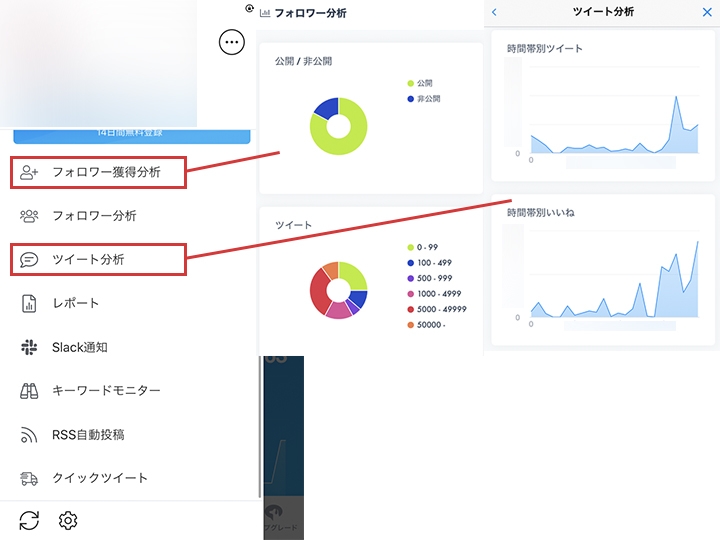Click the レポート document chart icon
The height and width of the screenshot is (540, 720).
coord(30,303)
